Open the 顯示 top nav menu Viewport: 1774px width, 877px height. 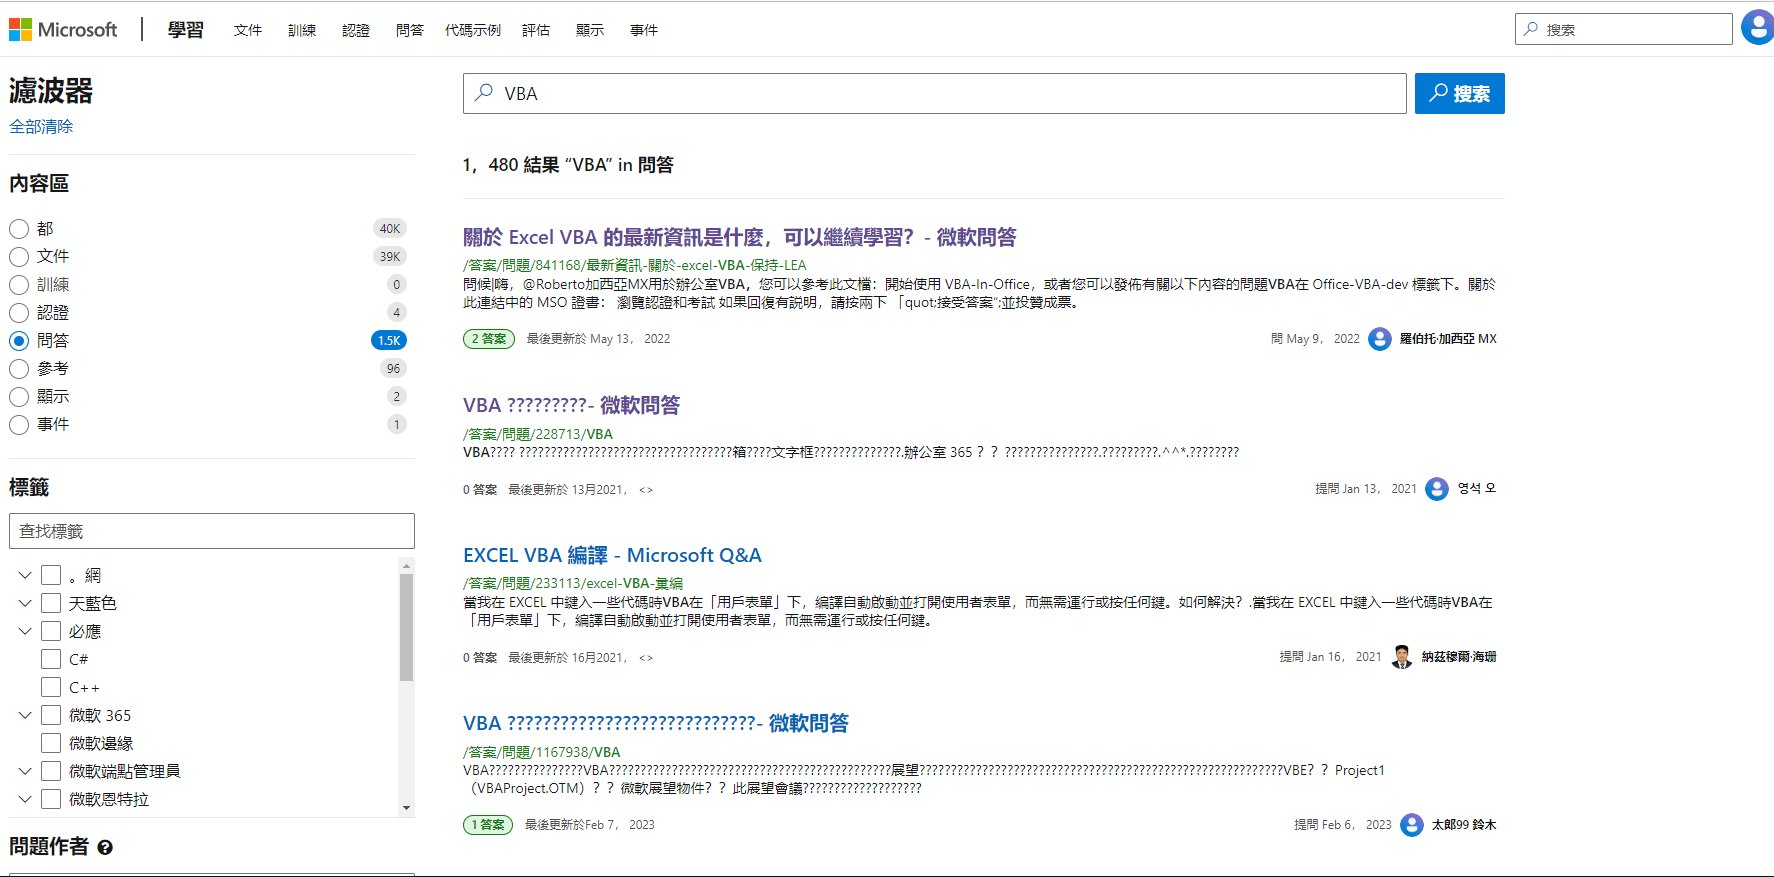click(590, 30)
